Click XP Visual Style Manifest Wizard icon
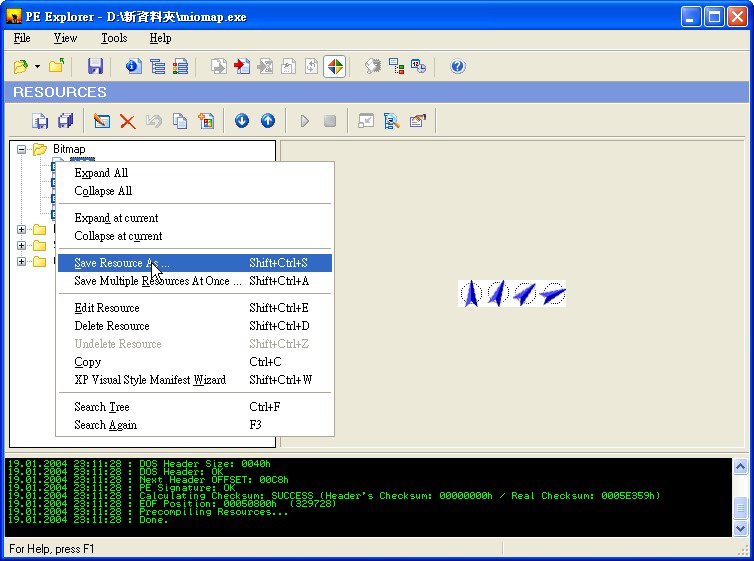The image size is (754, 561). pos(206,121)
